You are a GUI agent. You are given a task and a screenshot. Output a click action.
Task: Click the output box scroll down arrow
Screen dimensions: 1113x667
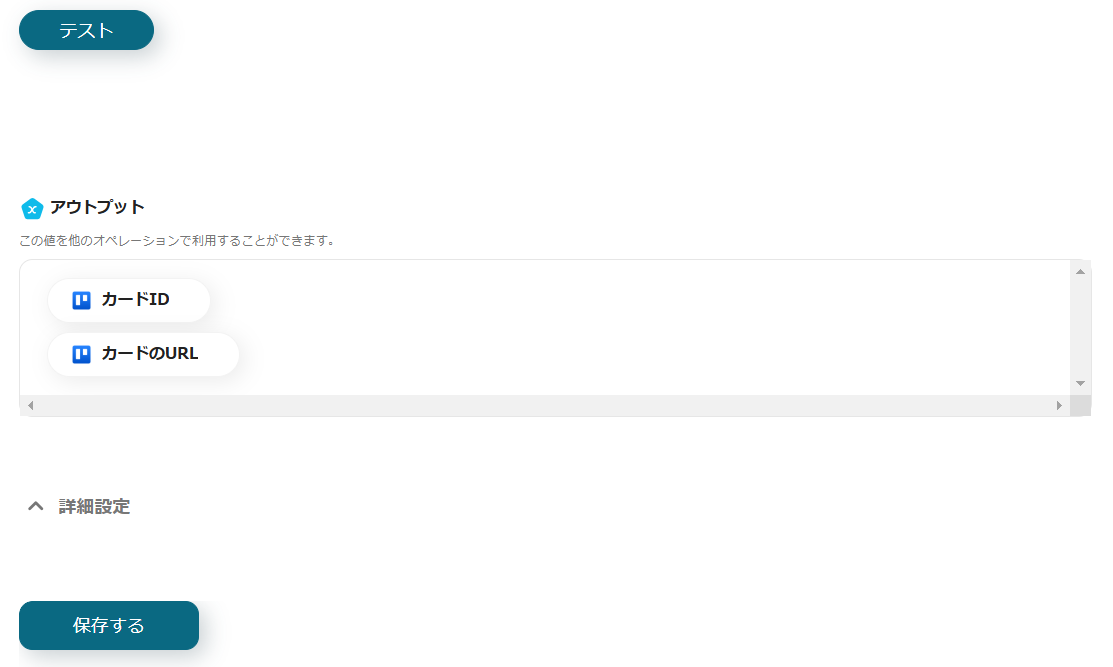click(1080, 384)
